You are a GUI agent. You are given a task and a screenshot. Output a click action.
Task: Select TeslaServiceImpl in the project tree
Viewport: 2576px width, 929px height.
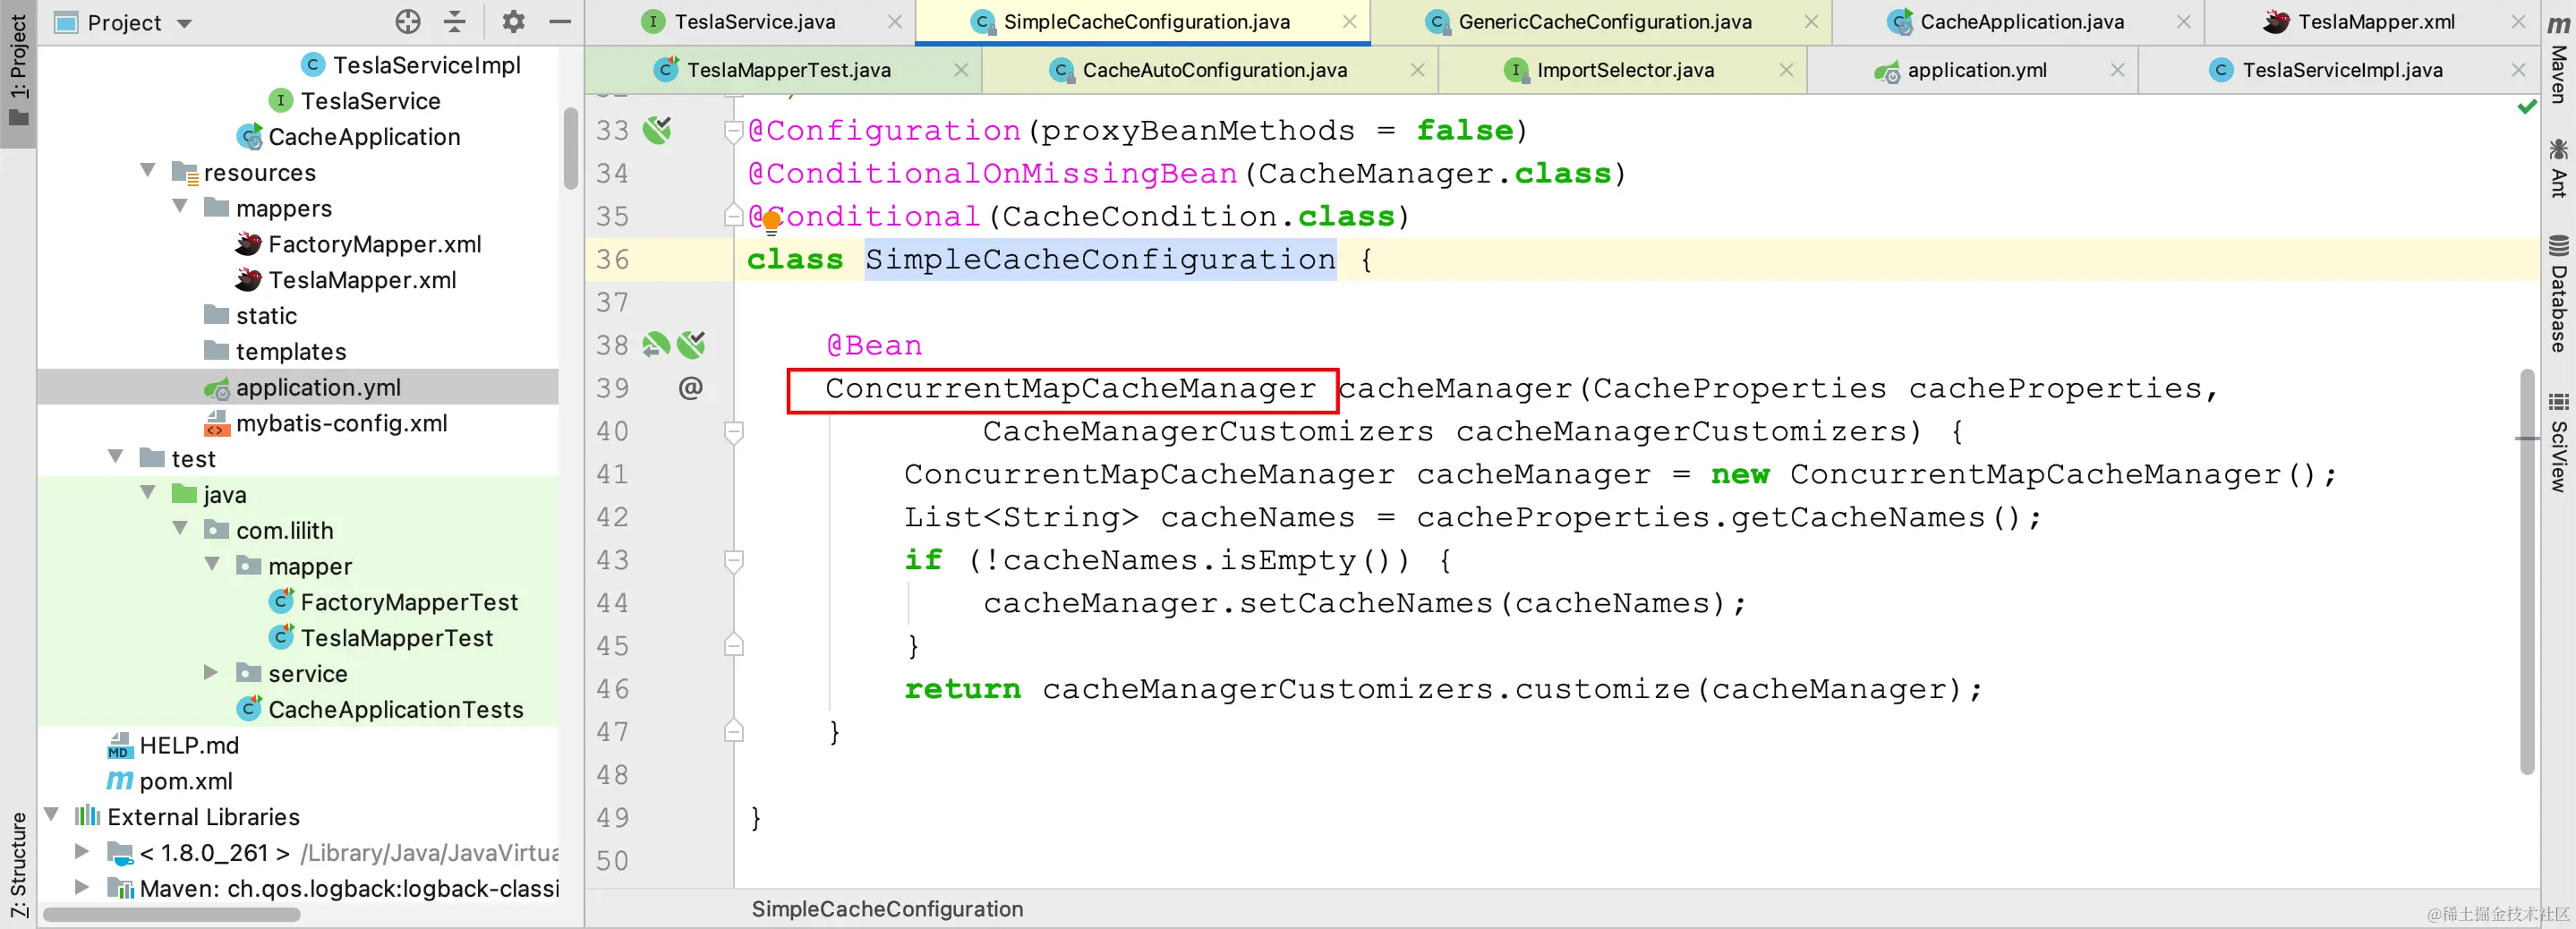click(x=426, y=65)
